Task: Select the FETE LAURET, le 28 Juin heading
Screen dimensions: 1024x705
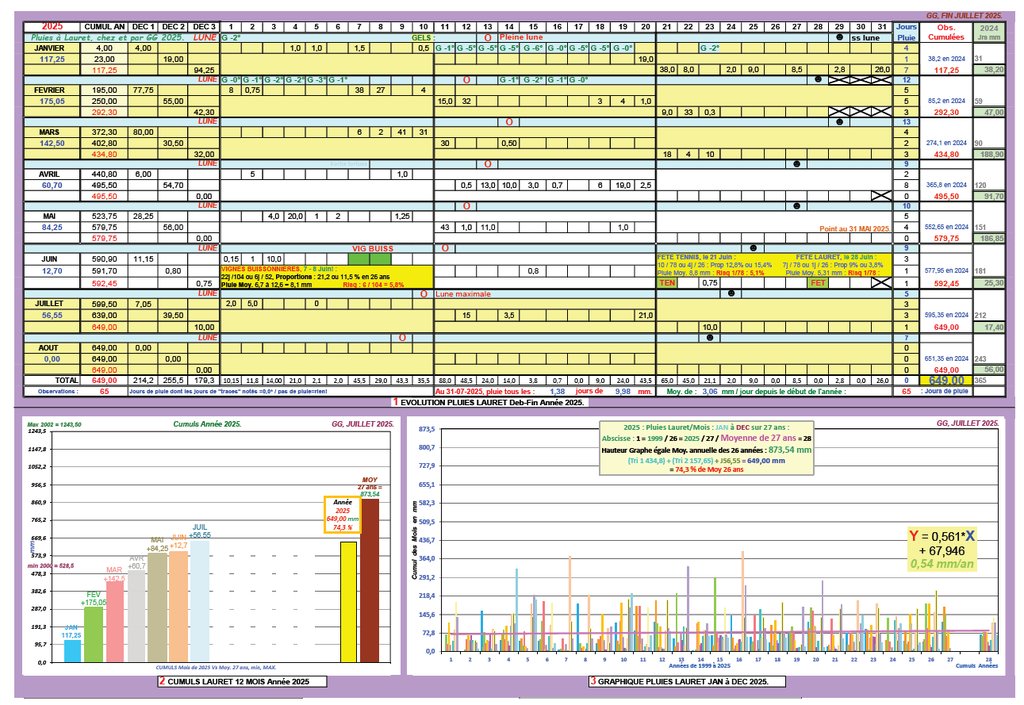Action: coord(836,257)
